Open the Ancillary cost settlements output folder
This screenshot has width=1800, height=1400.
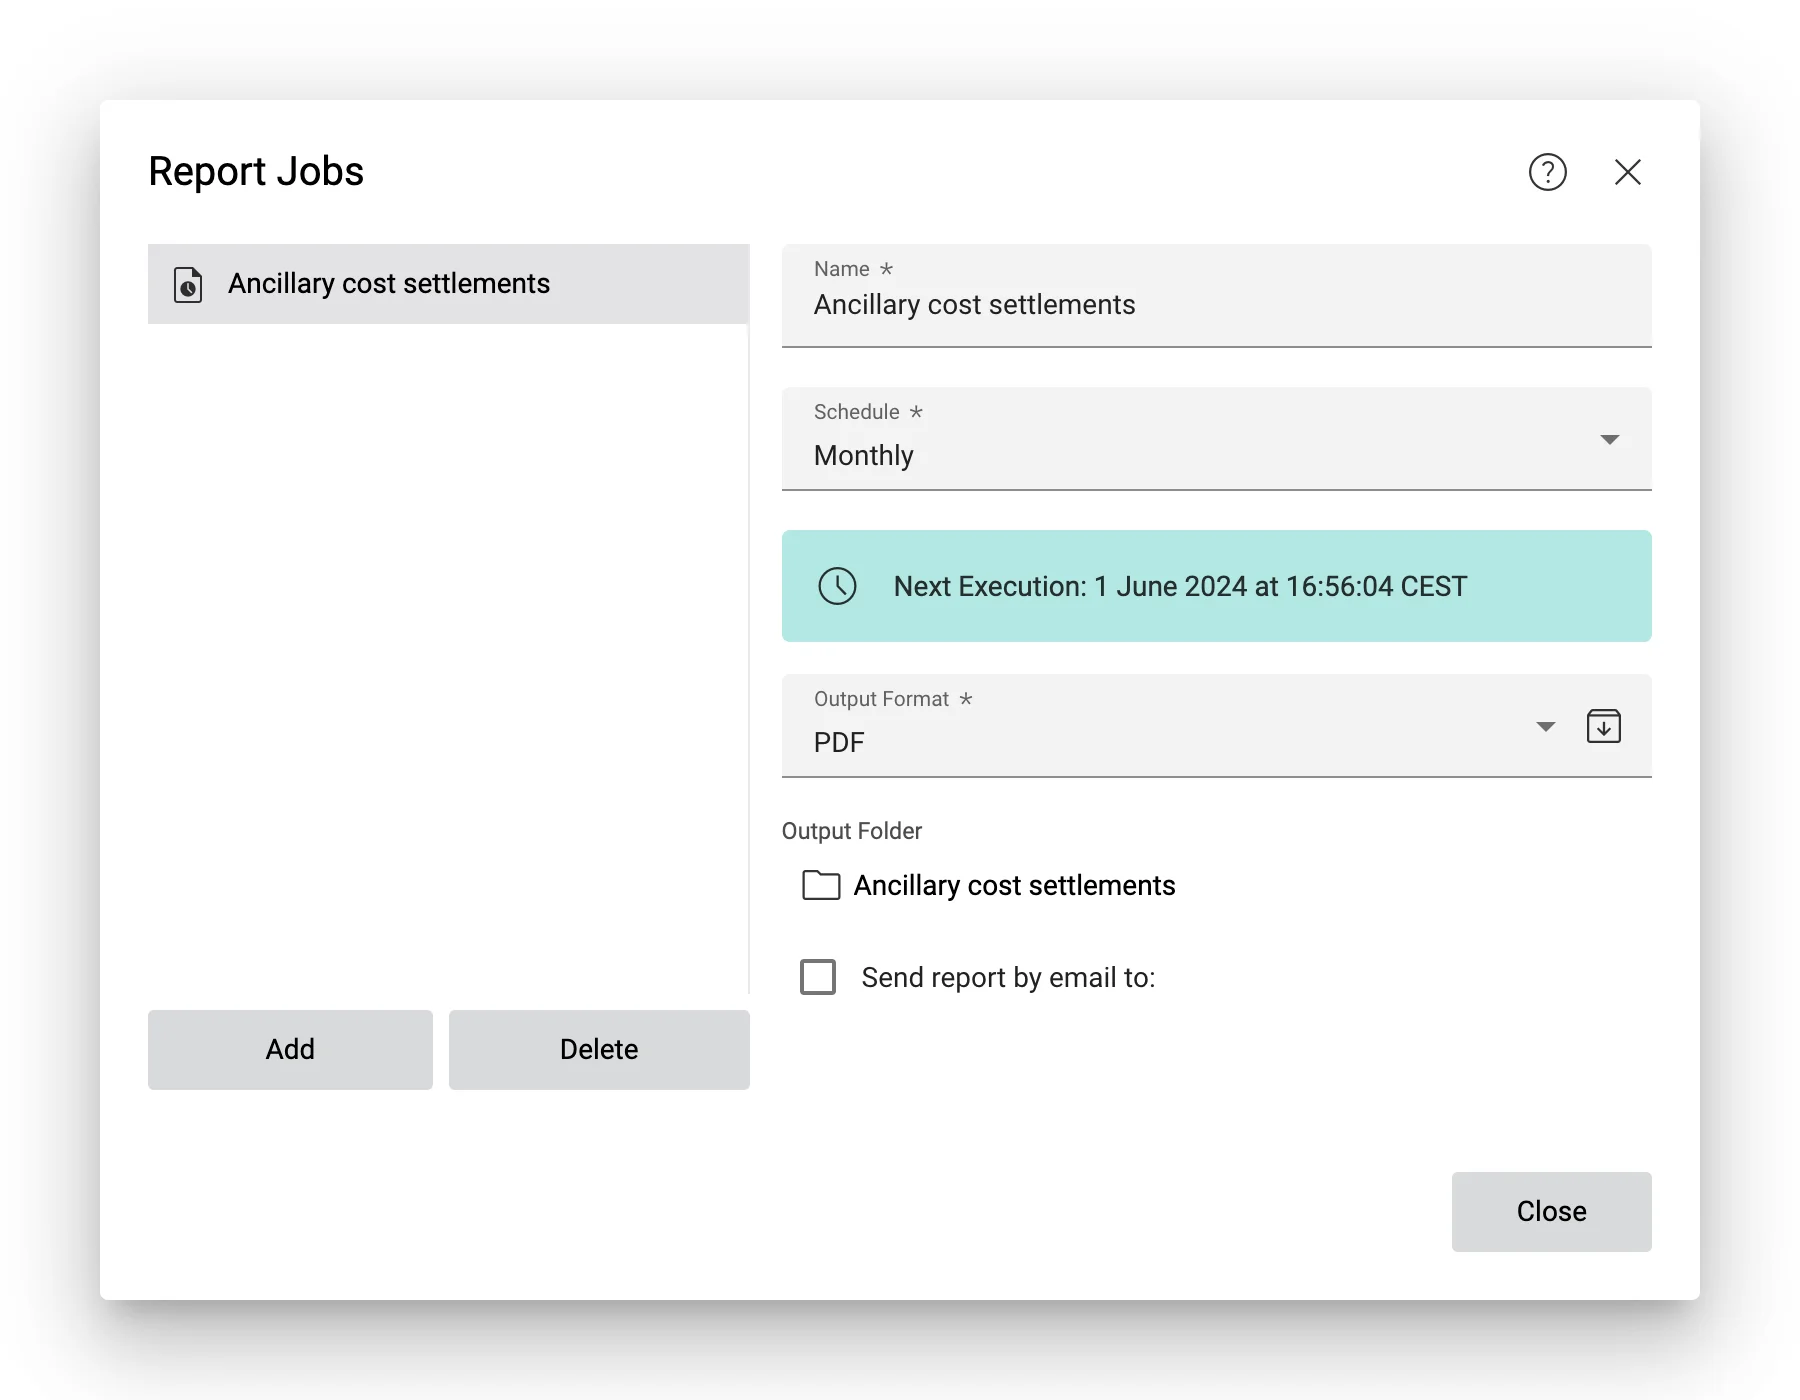(x=1014, y=886)
